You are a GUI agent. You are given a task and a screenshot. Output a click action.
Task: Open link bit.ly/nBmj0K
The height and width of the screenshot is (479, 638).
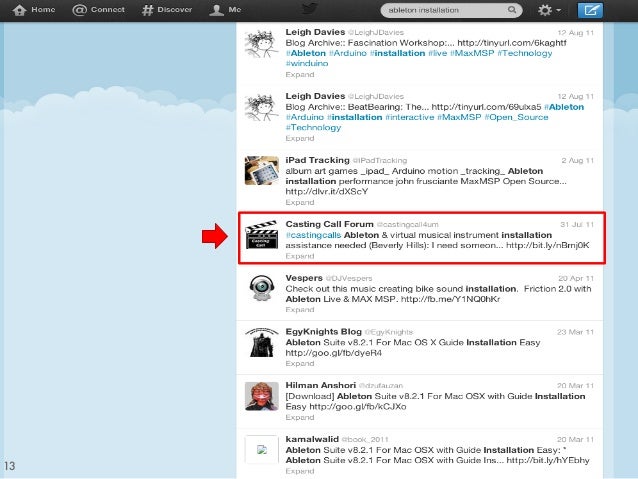(x=548, y=245)
